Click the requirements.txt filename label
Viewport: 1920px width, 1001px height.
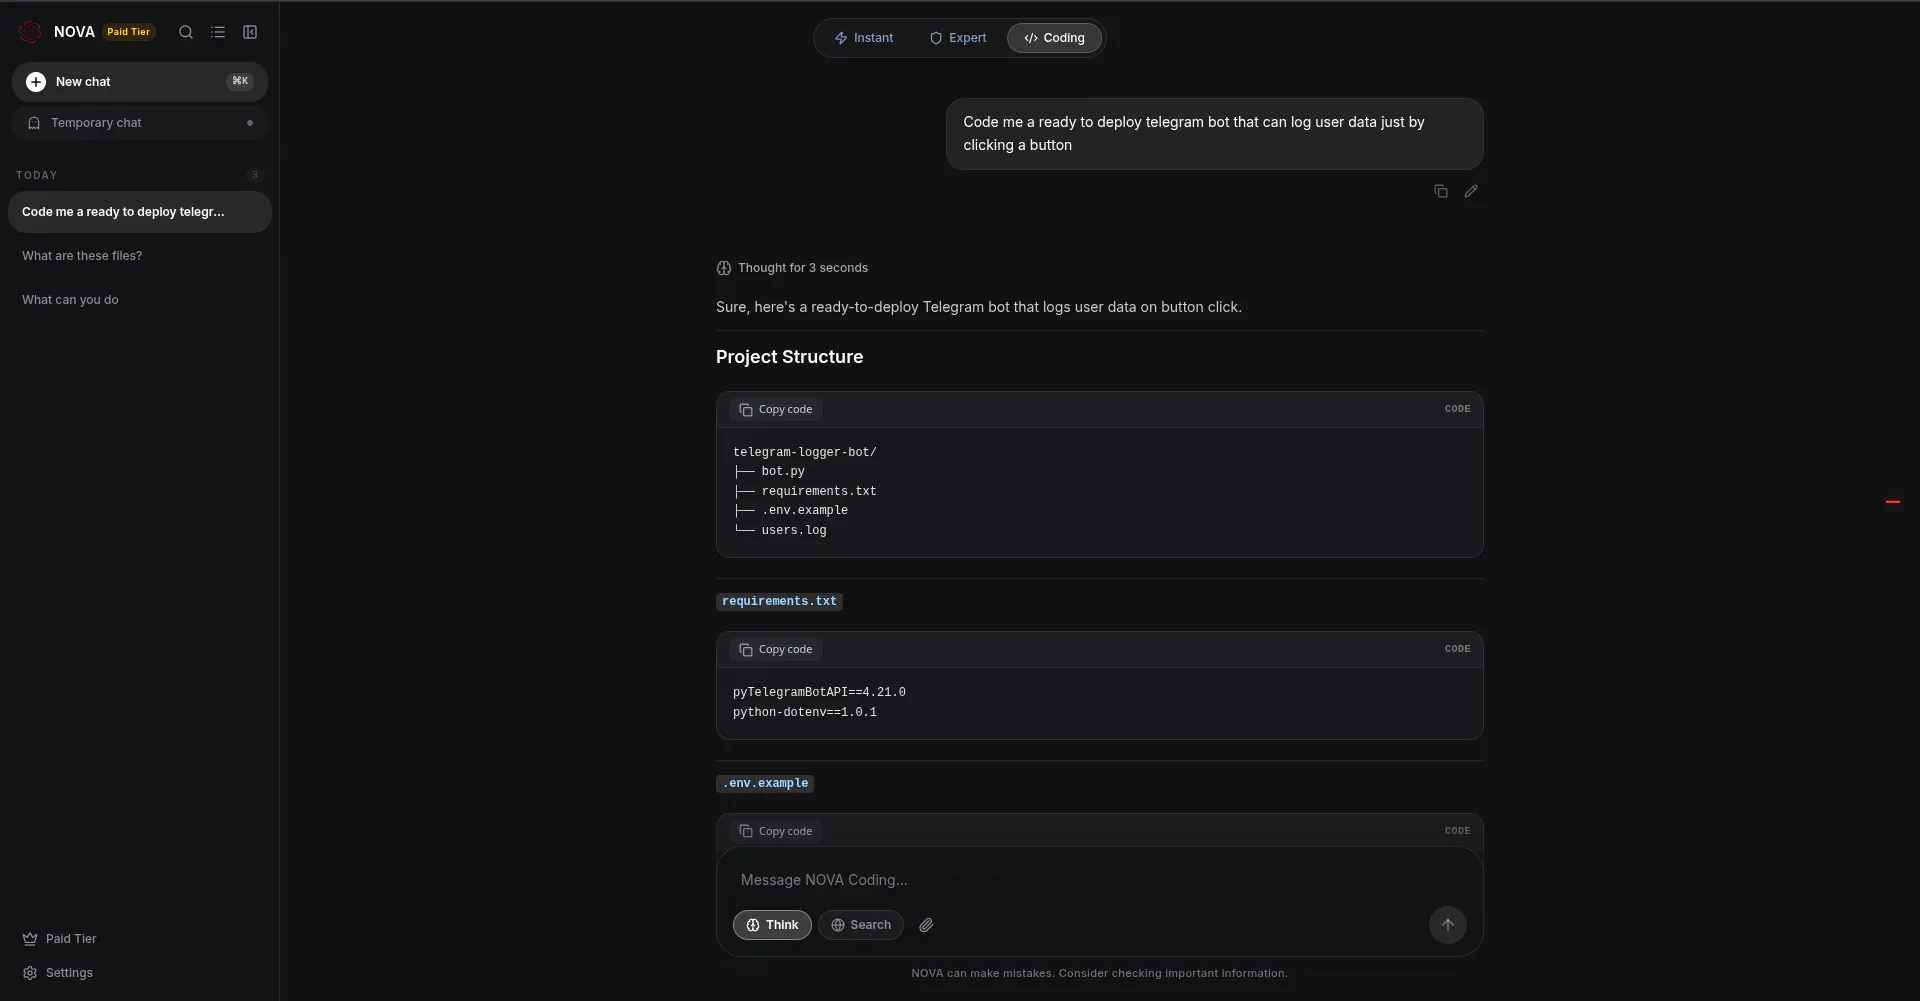point(779,602)
